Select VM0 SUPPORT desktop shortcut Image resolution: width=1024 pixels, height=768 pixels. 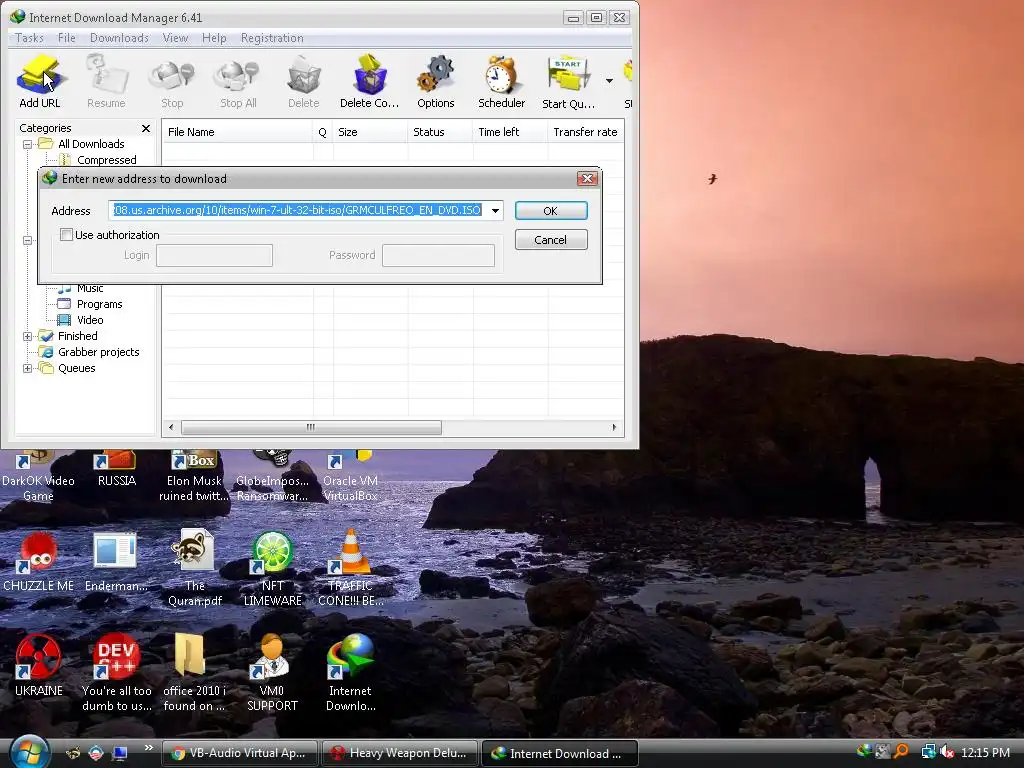pyautogui.click(x=272, y=673)
